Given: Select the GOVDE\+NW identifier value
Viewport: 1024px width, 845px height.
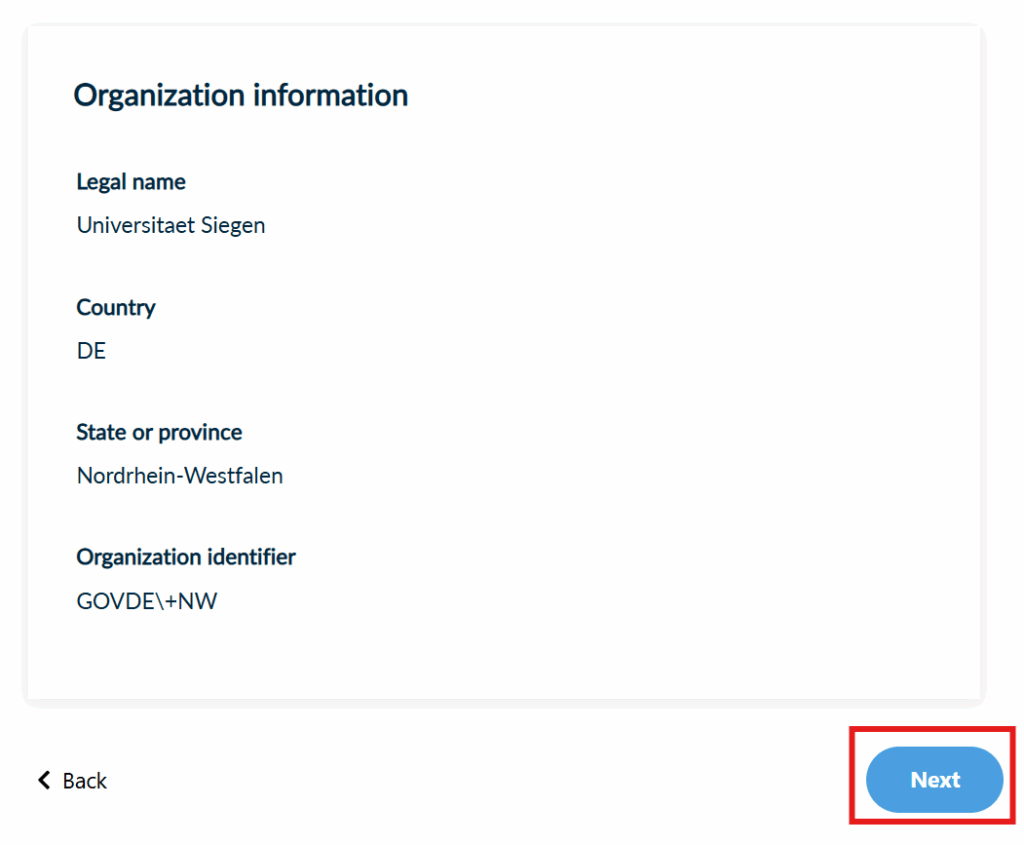Looking at the screenshot, I should pos(147,601).
